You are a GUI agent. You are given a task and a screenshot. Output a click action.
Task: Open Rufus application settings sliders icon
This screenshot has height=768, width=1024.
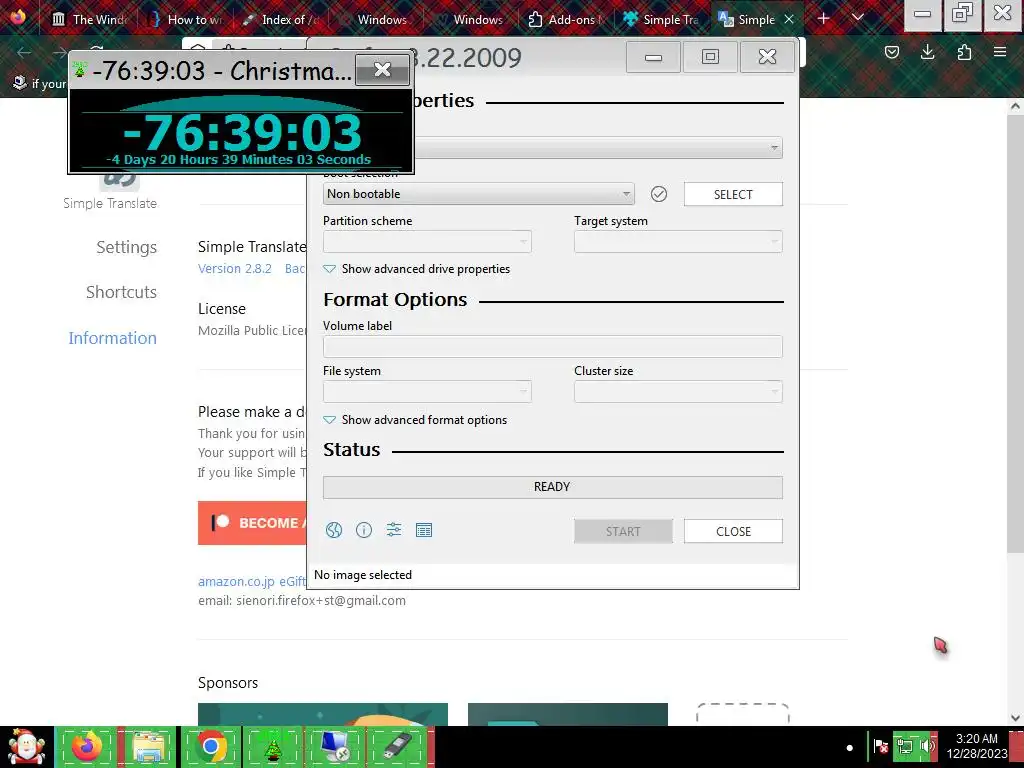394,530
